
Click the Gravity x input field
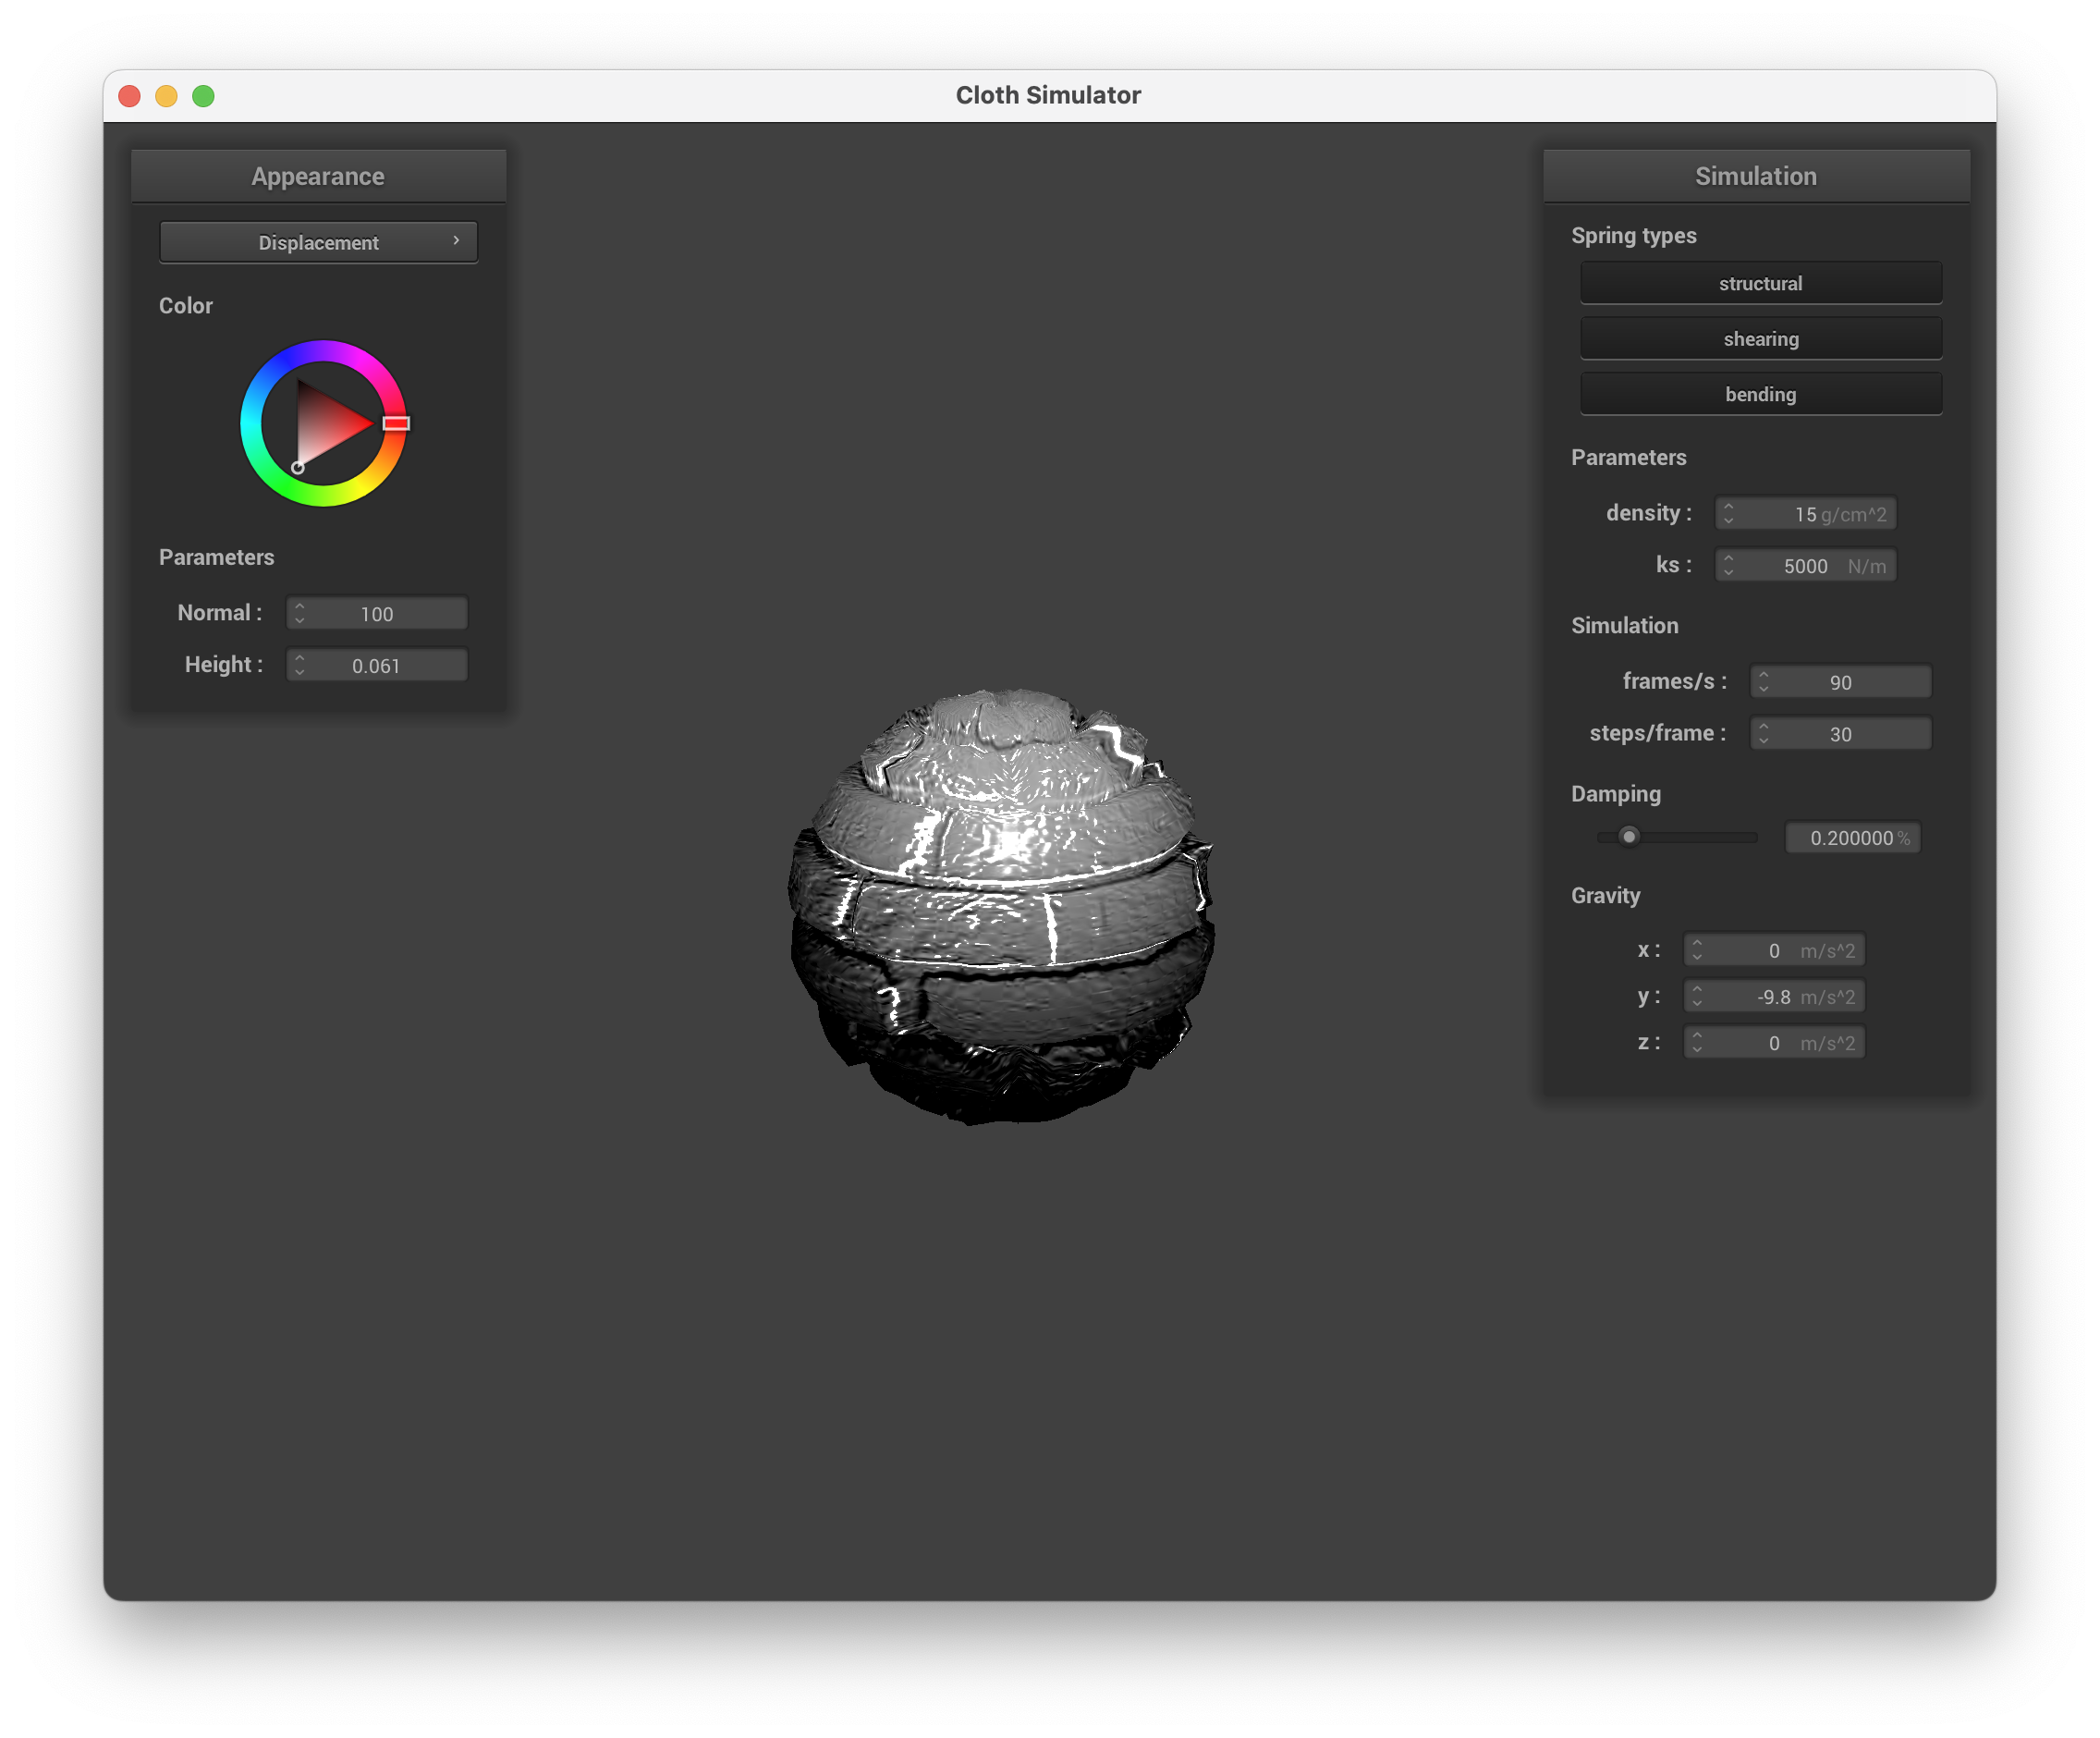[1774, 950]
